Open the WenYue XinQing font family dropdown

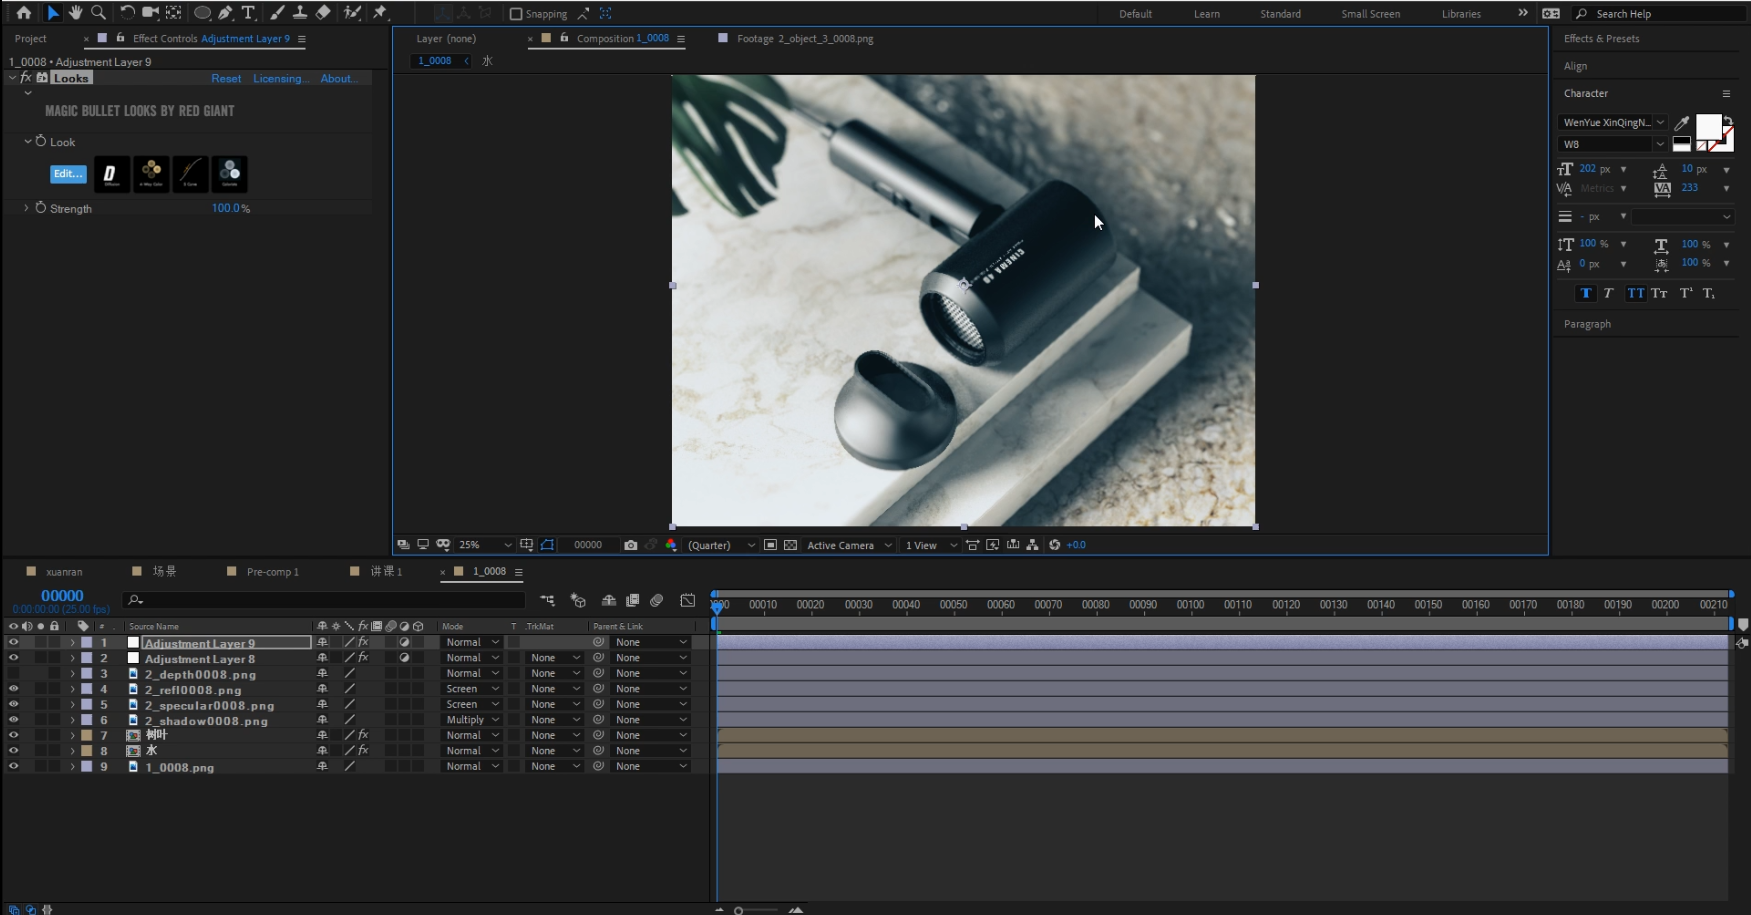pyautogui.click(x=1612, y=123)
